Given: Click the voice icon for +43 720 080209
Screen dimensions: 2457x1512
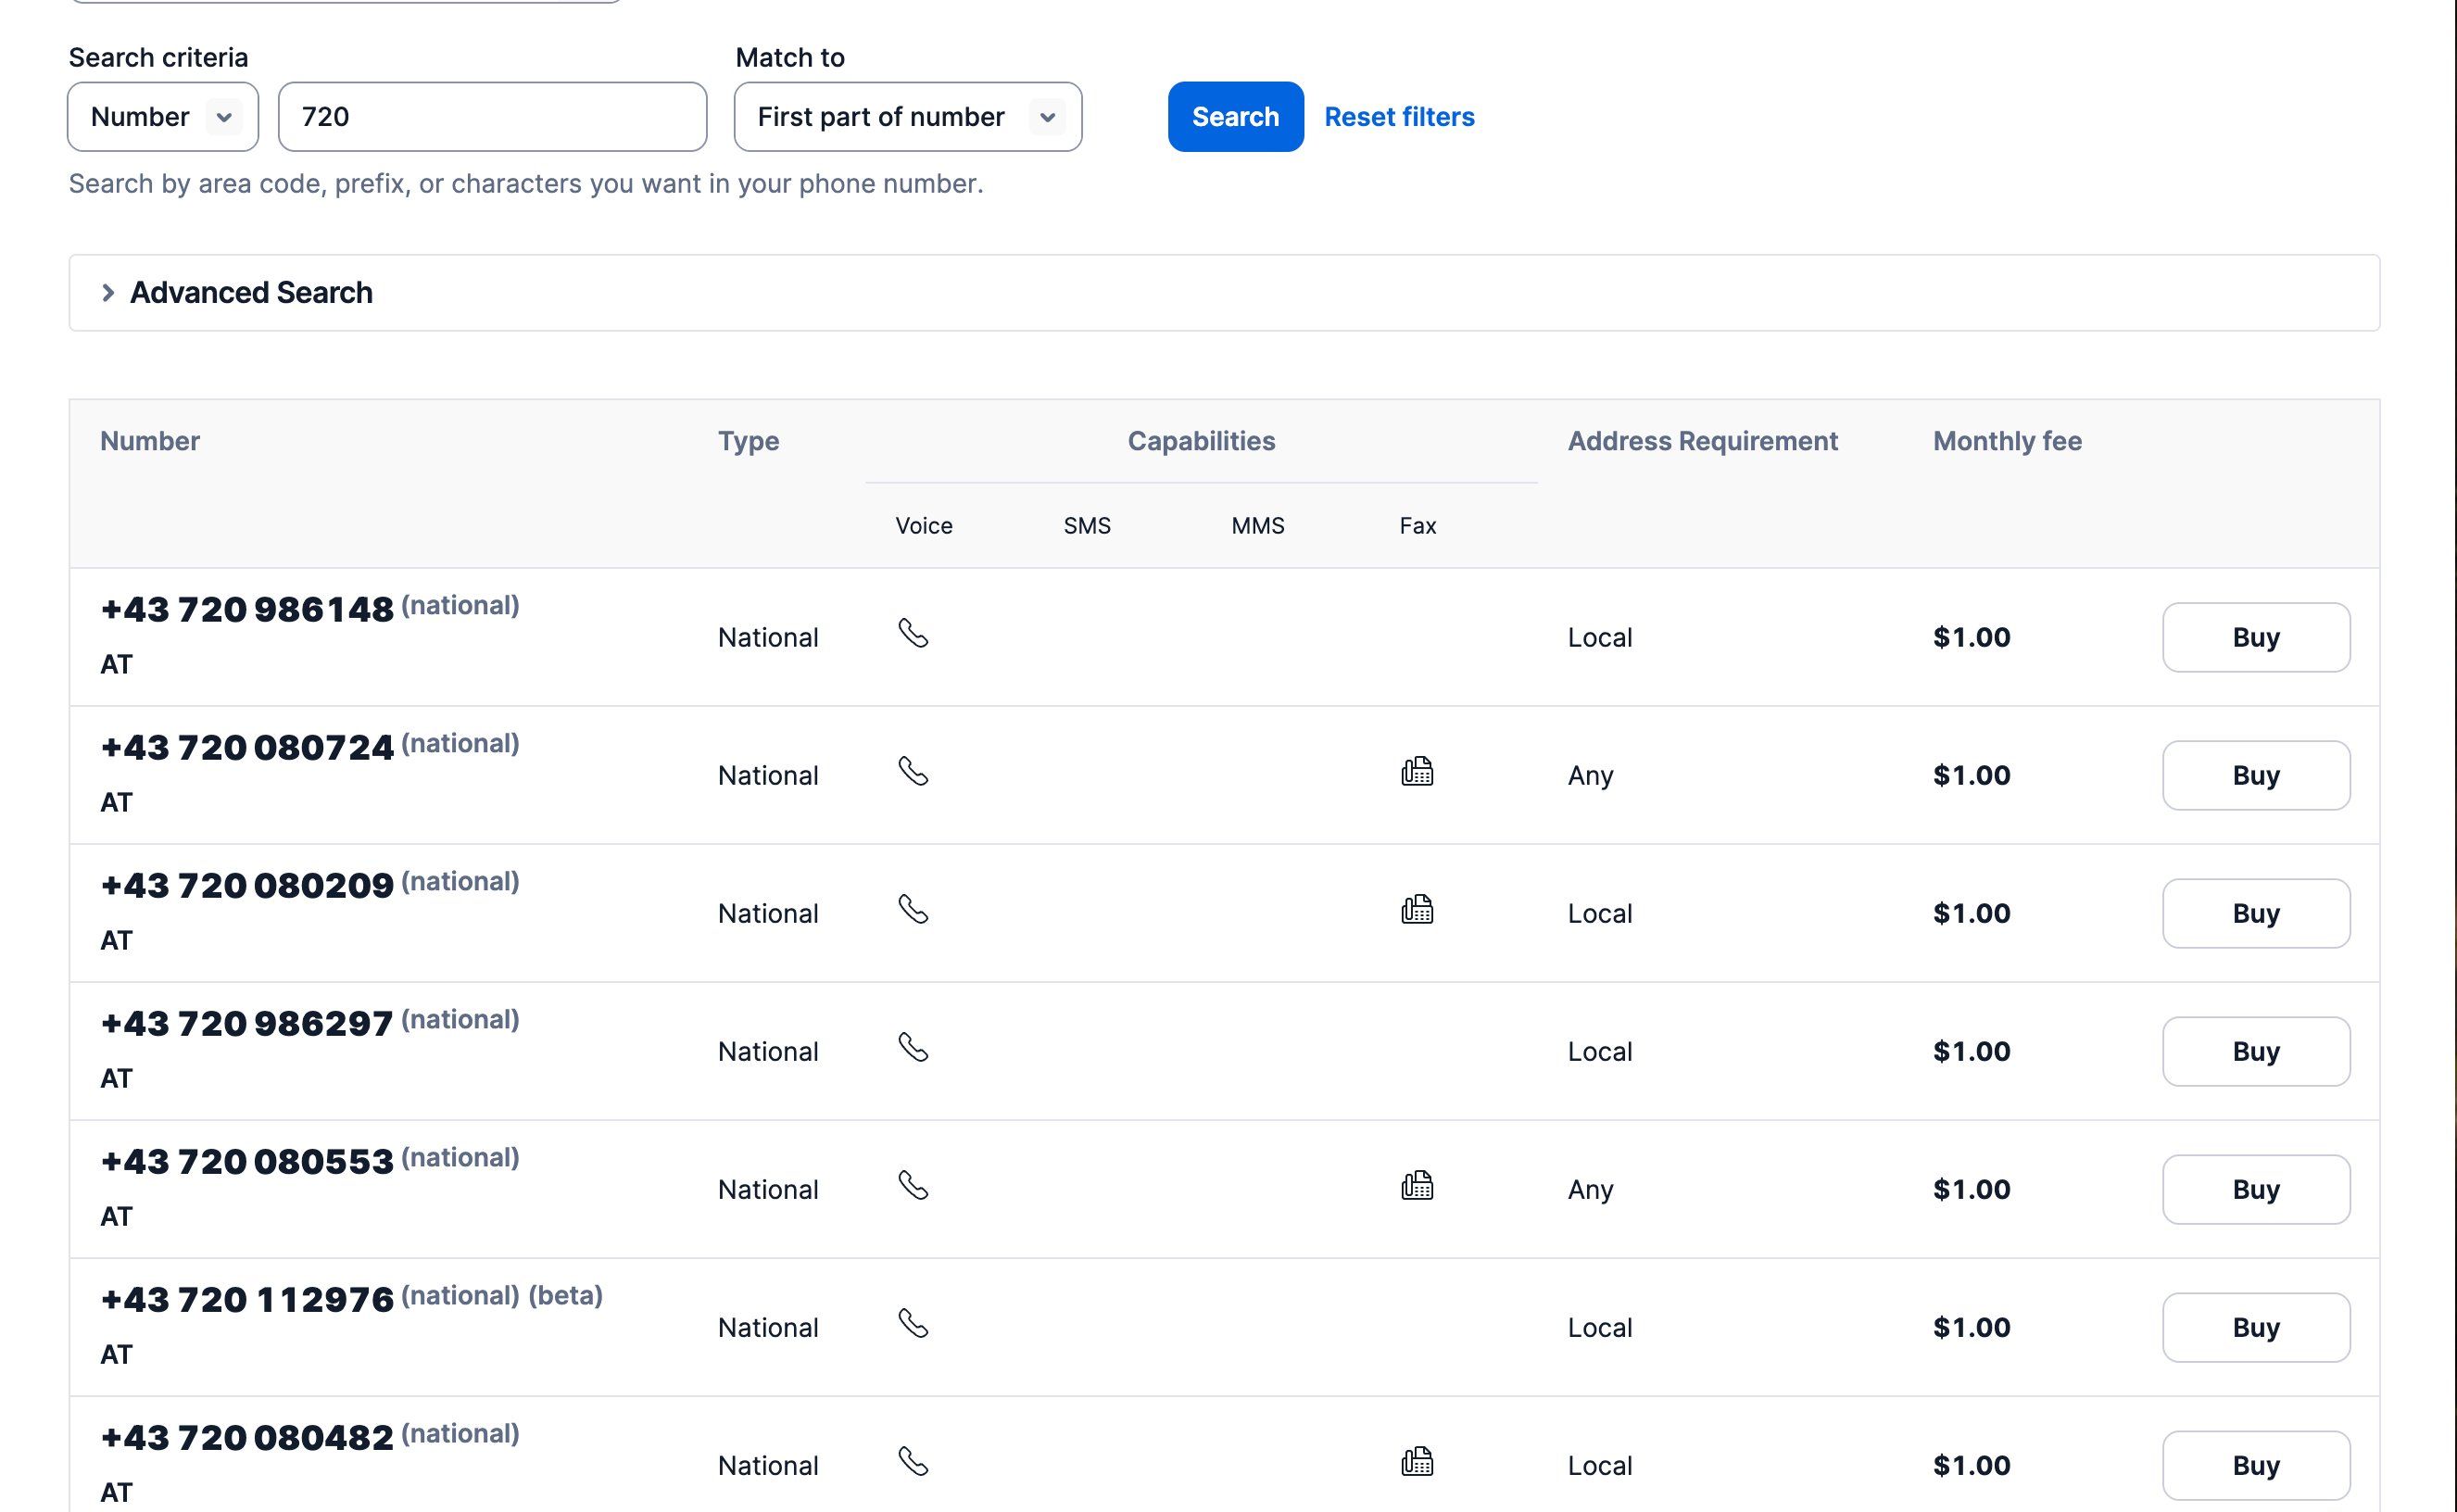Looking at the screenshot, I should [x=912, y=910].
